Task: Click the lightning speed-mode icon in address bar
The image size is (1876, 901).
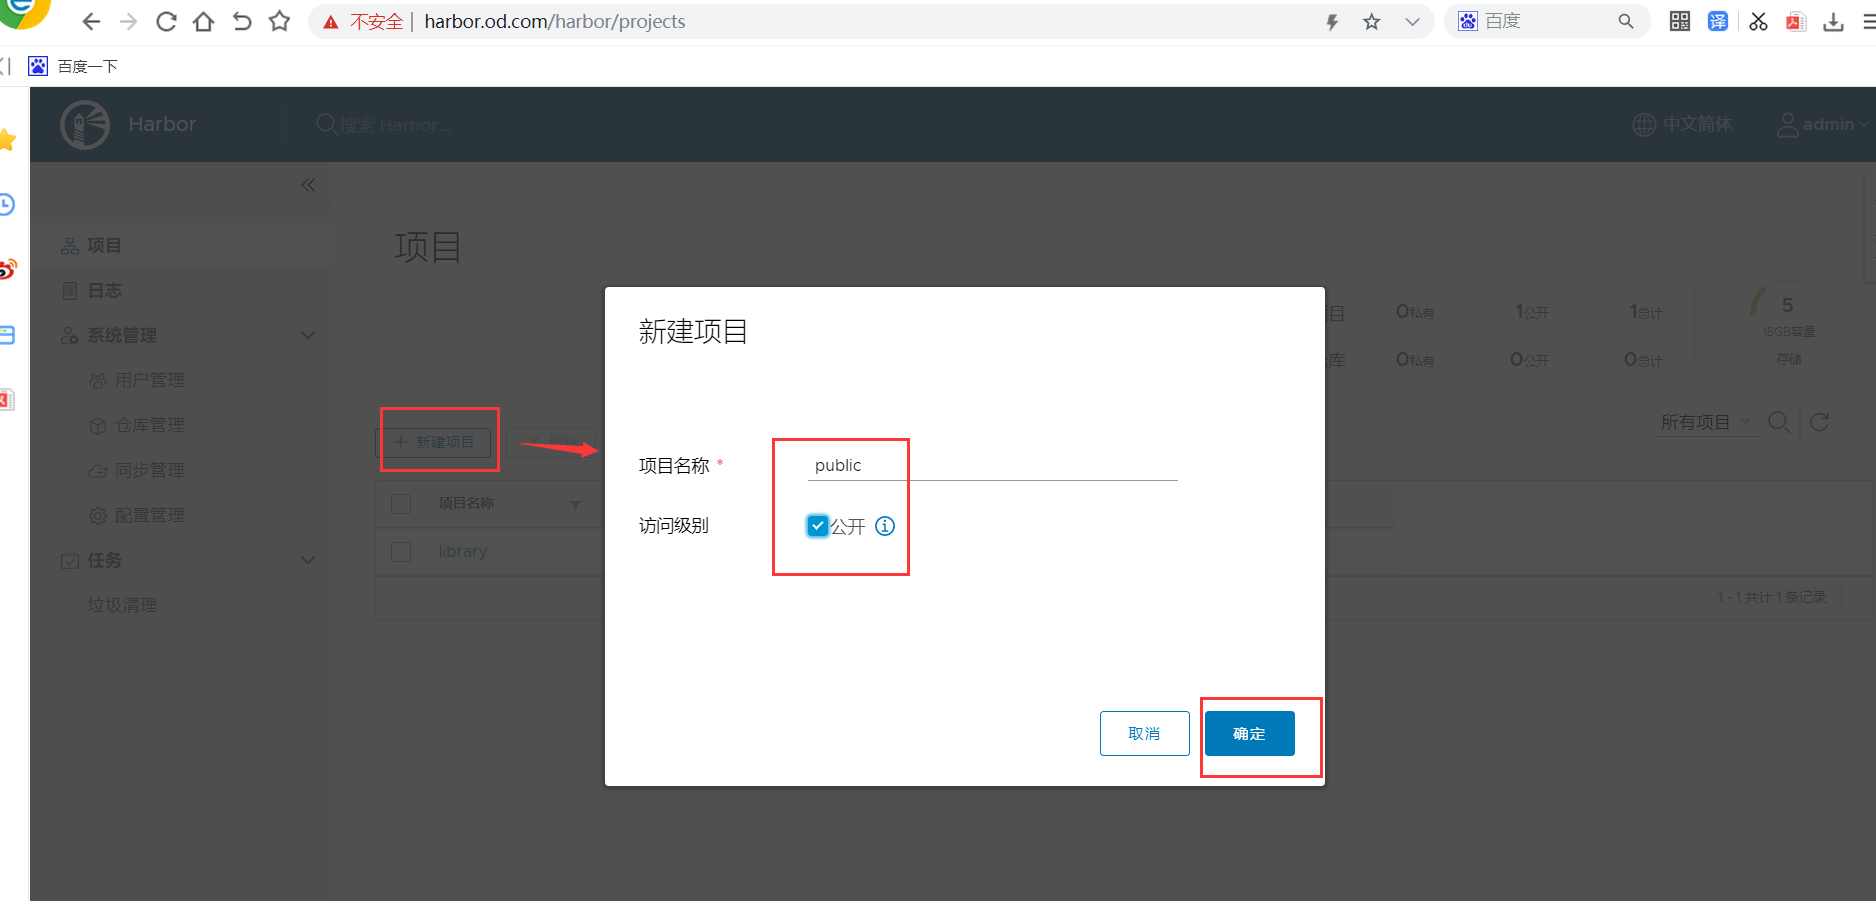Action: 1332,22
